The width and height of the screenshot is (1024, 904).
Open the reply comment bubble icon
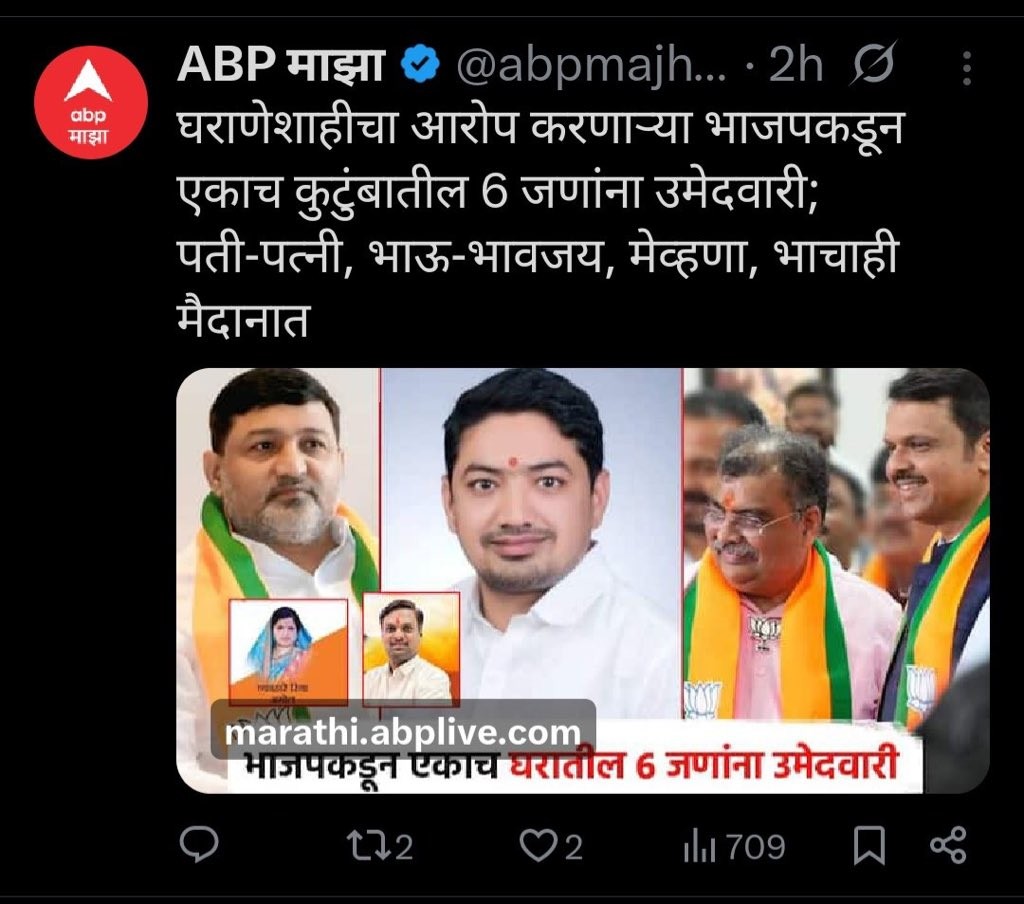(x=199, y=845)
